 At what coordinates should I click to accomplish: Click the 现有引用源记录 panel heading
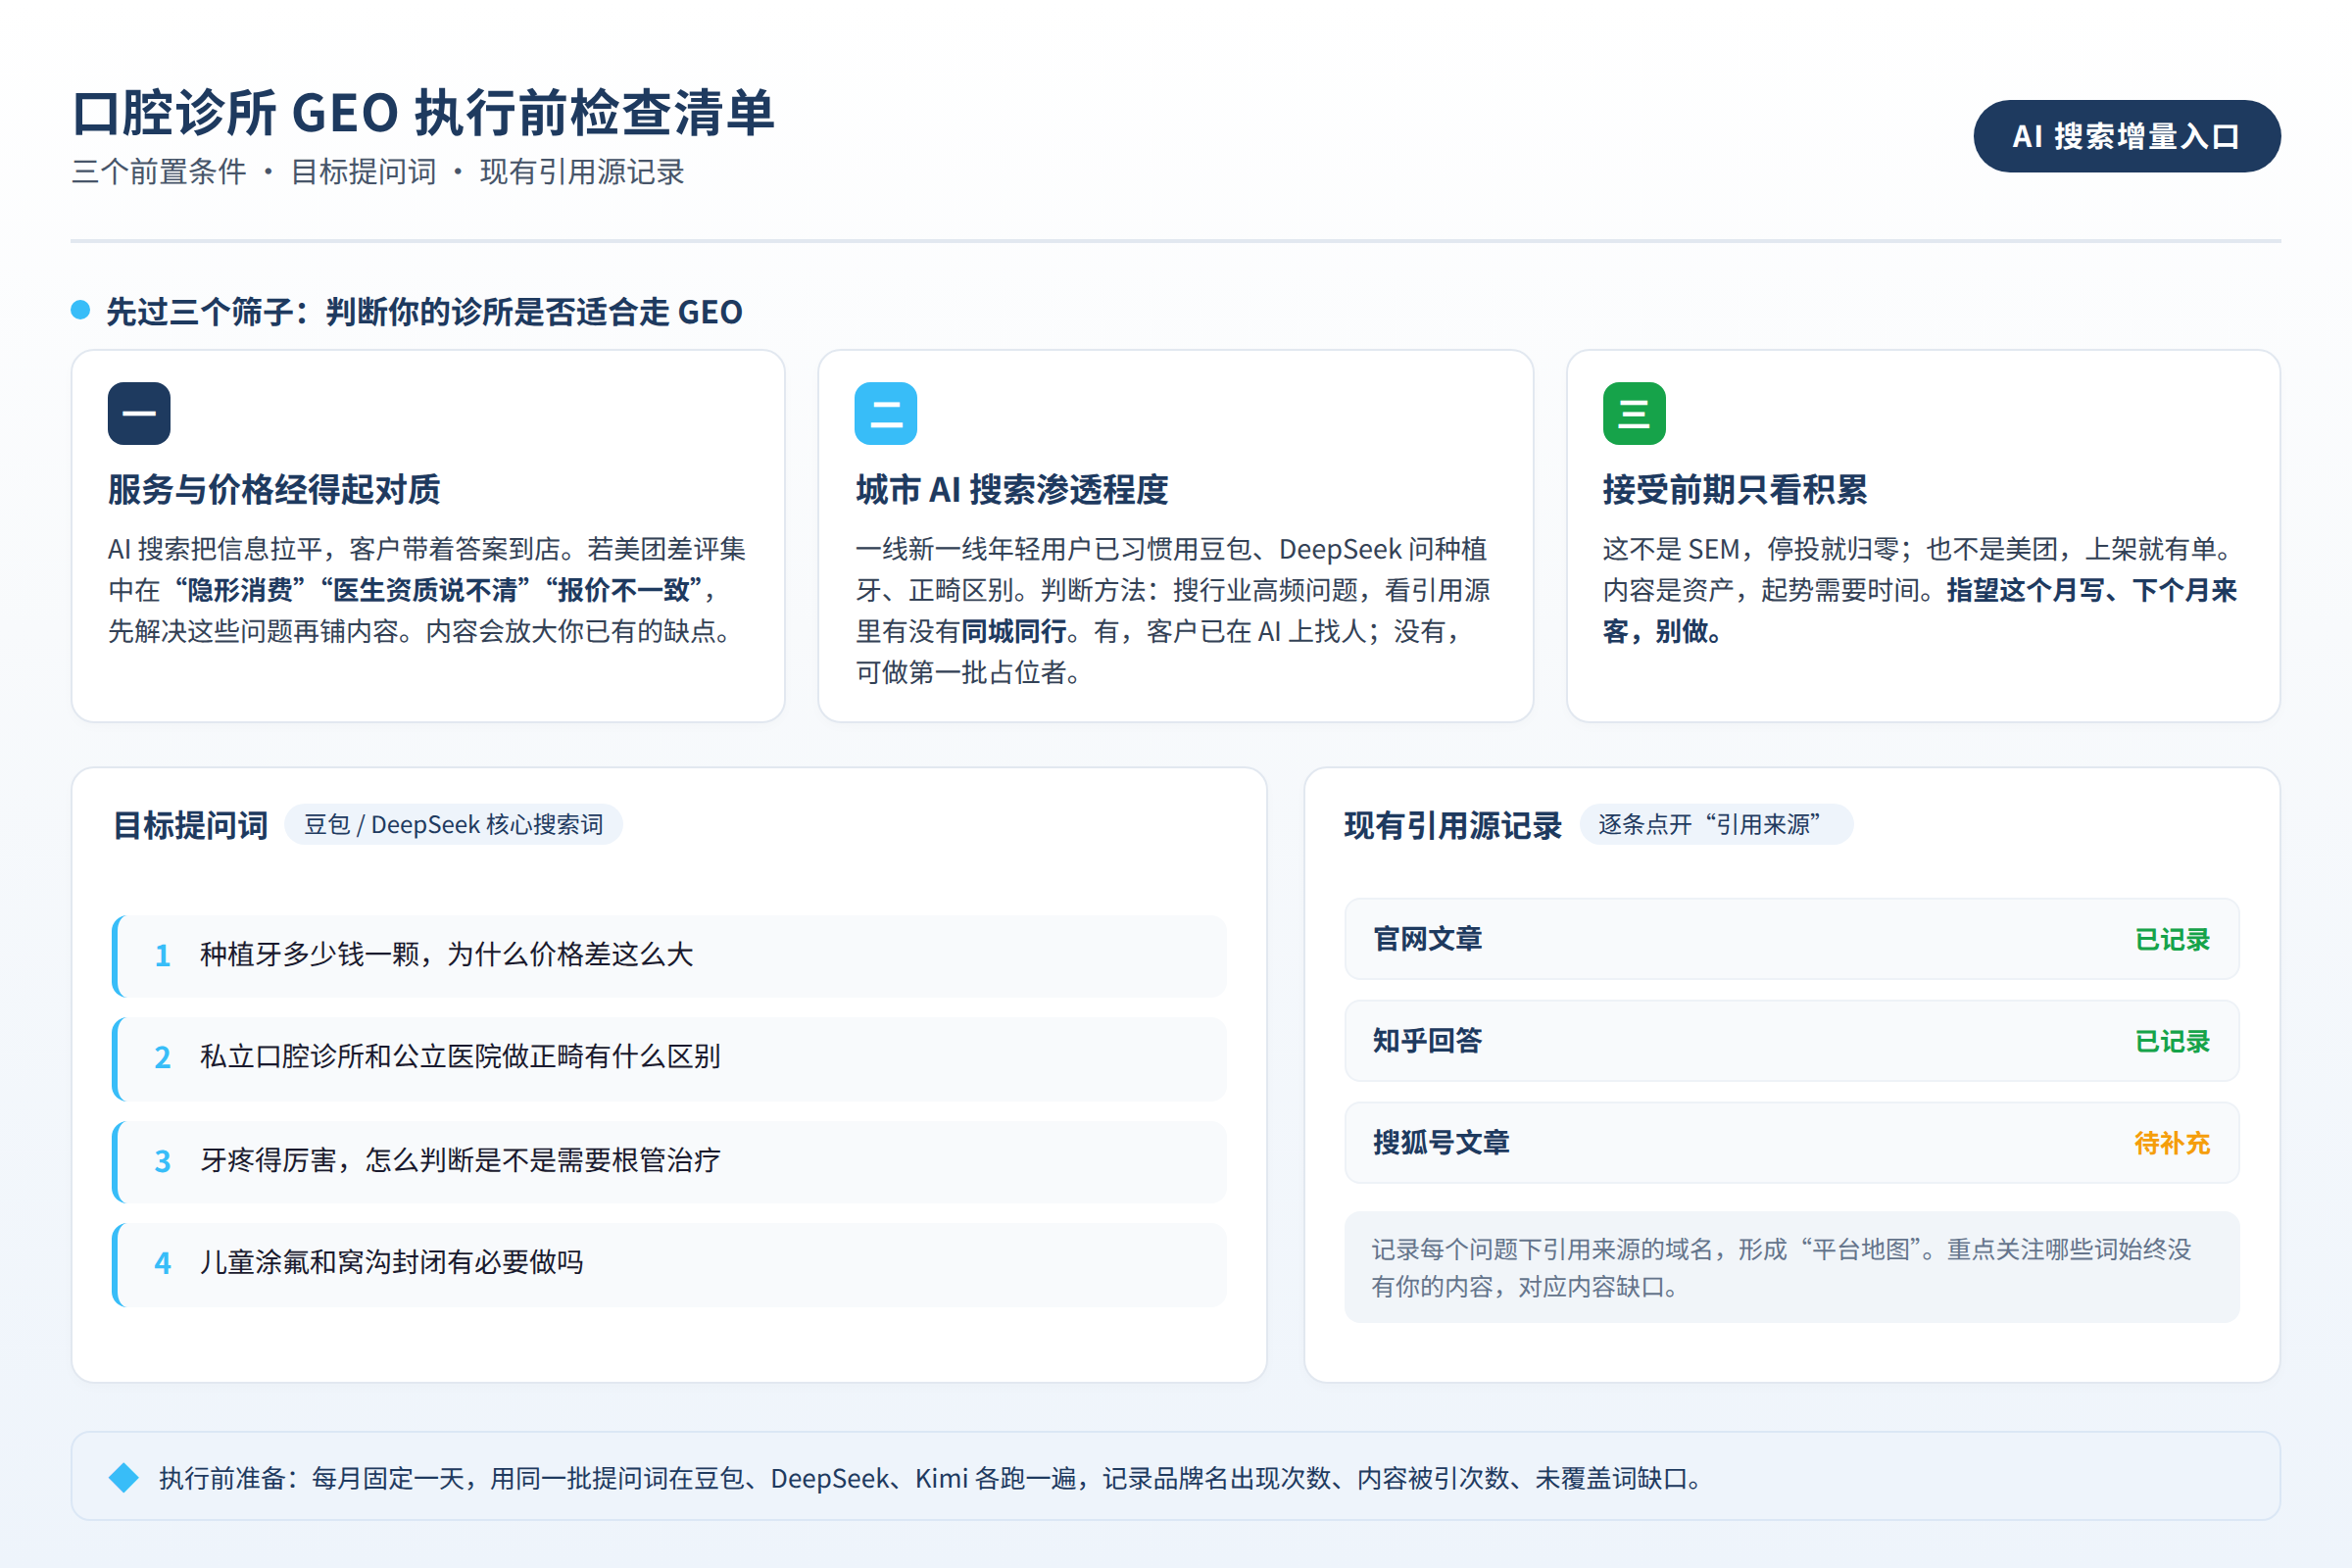click(x=1453, y=826)
